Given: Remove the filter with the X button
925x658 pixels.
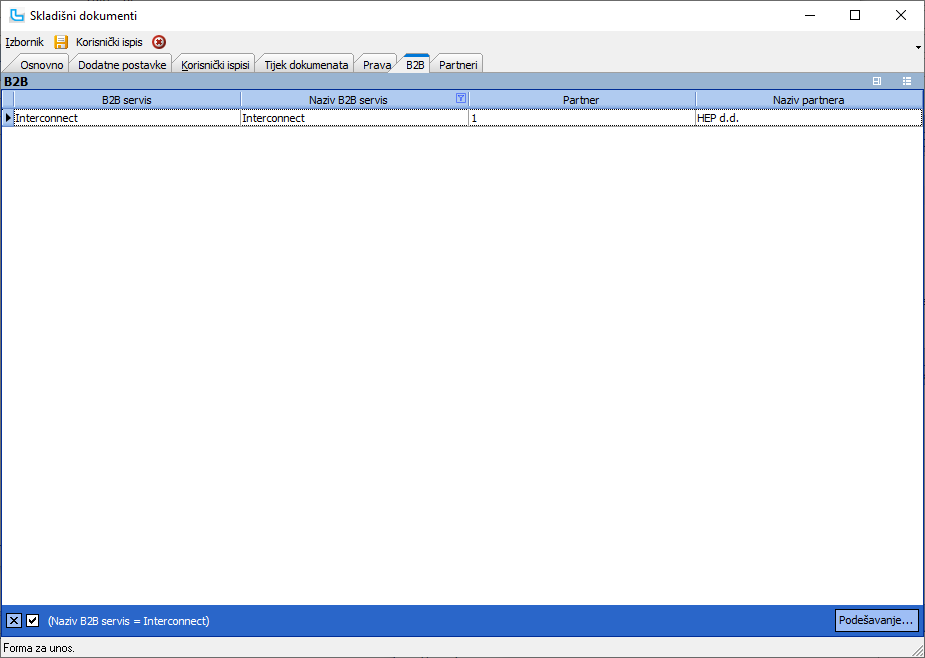Looking at the screenshot, I should 14,621.
